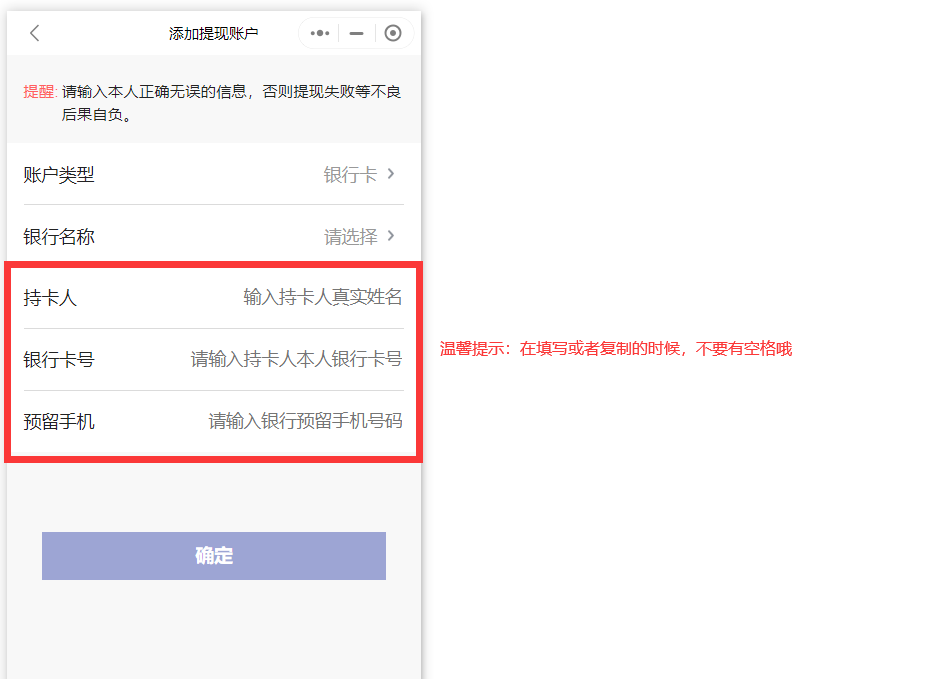Focus the 输入持卡人真实姓名 field
The width and height of the screenshot is (952, 679).
click(x=322, y=297)
